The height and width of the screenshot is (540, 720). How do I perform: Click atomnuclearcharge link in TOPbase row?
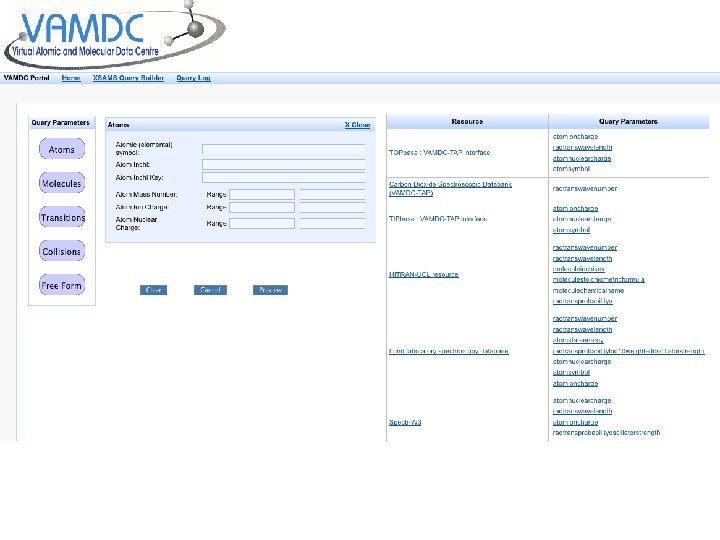[582, 158]
